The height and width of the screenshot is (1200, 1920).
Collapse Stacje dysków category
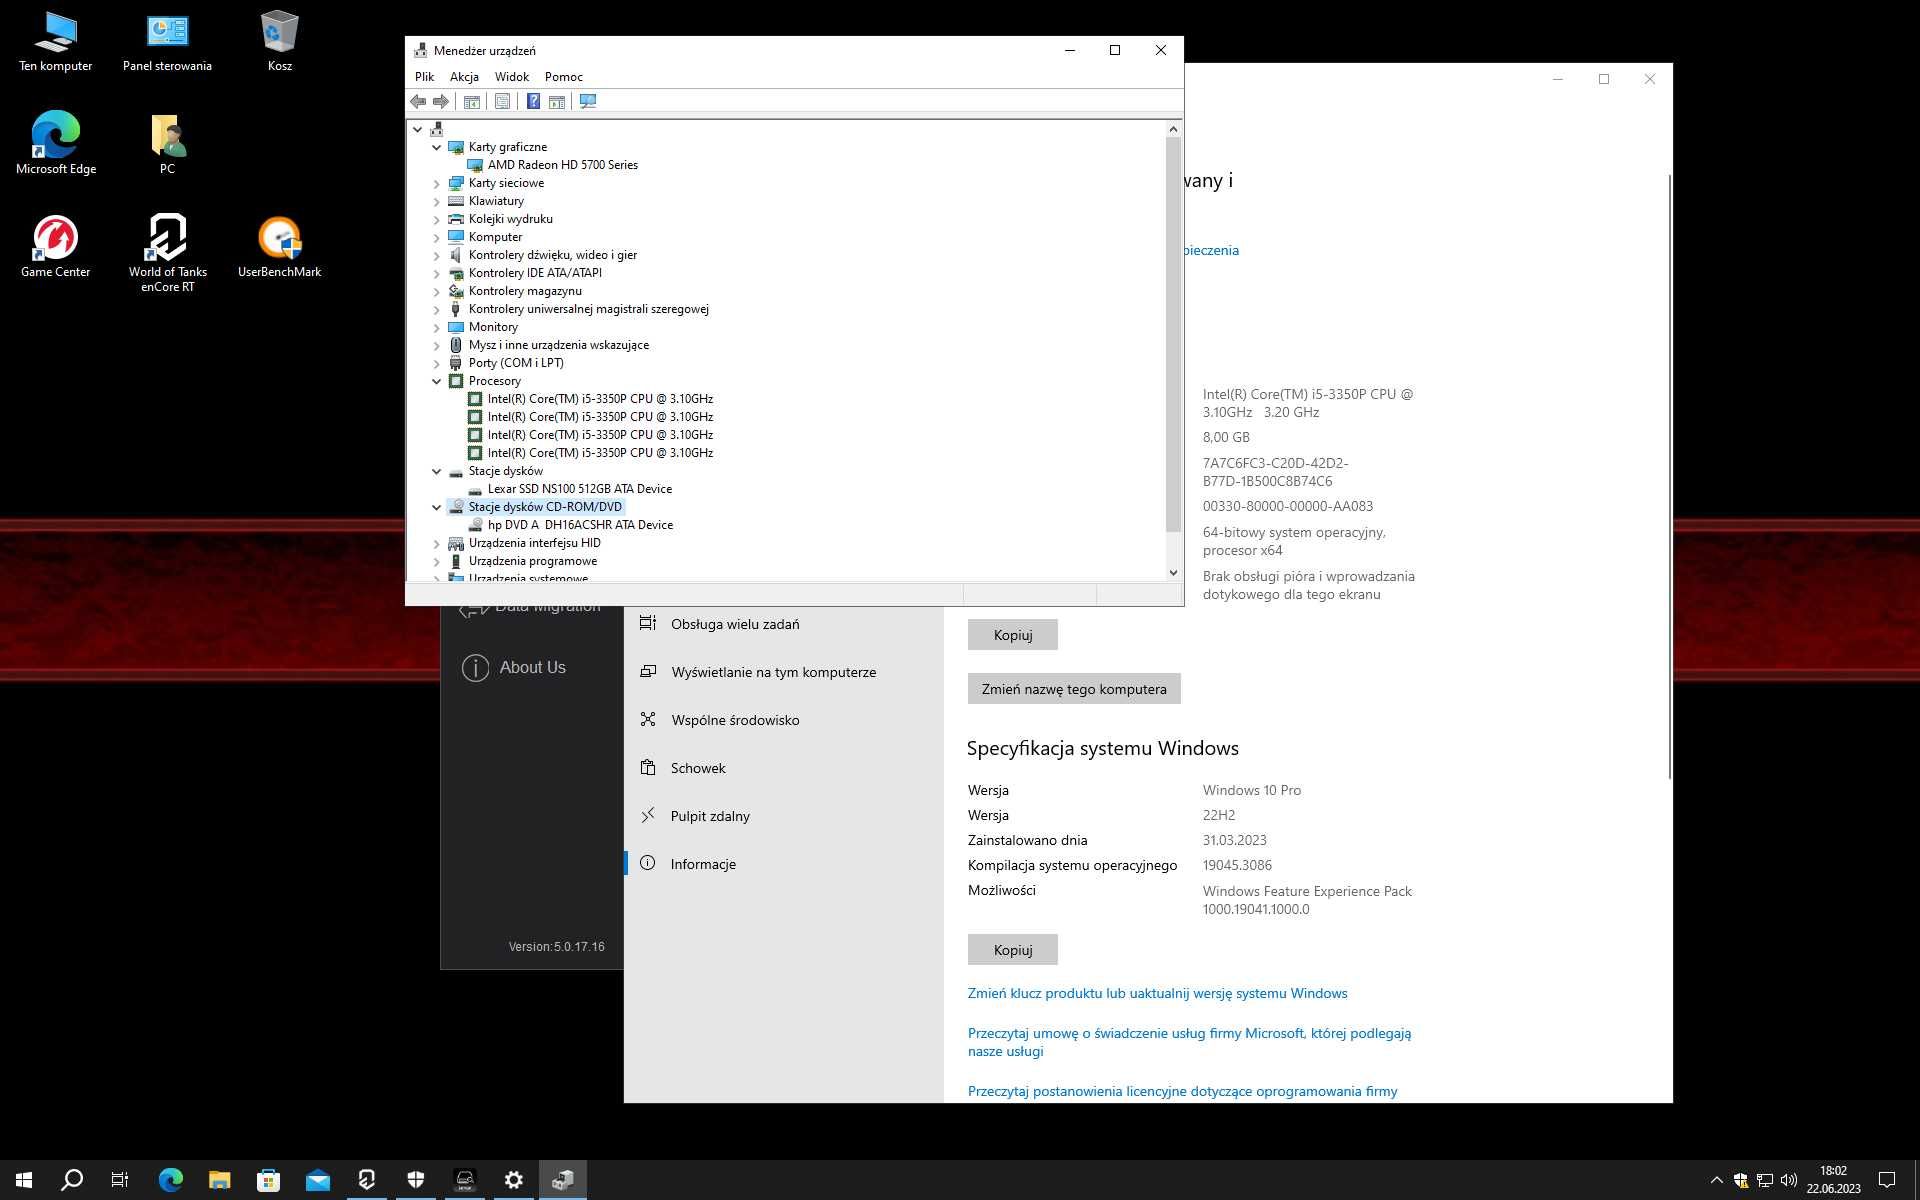point(436,471)
